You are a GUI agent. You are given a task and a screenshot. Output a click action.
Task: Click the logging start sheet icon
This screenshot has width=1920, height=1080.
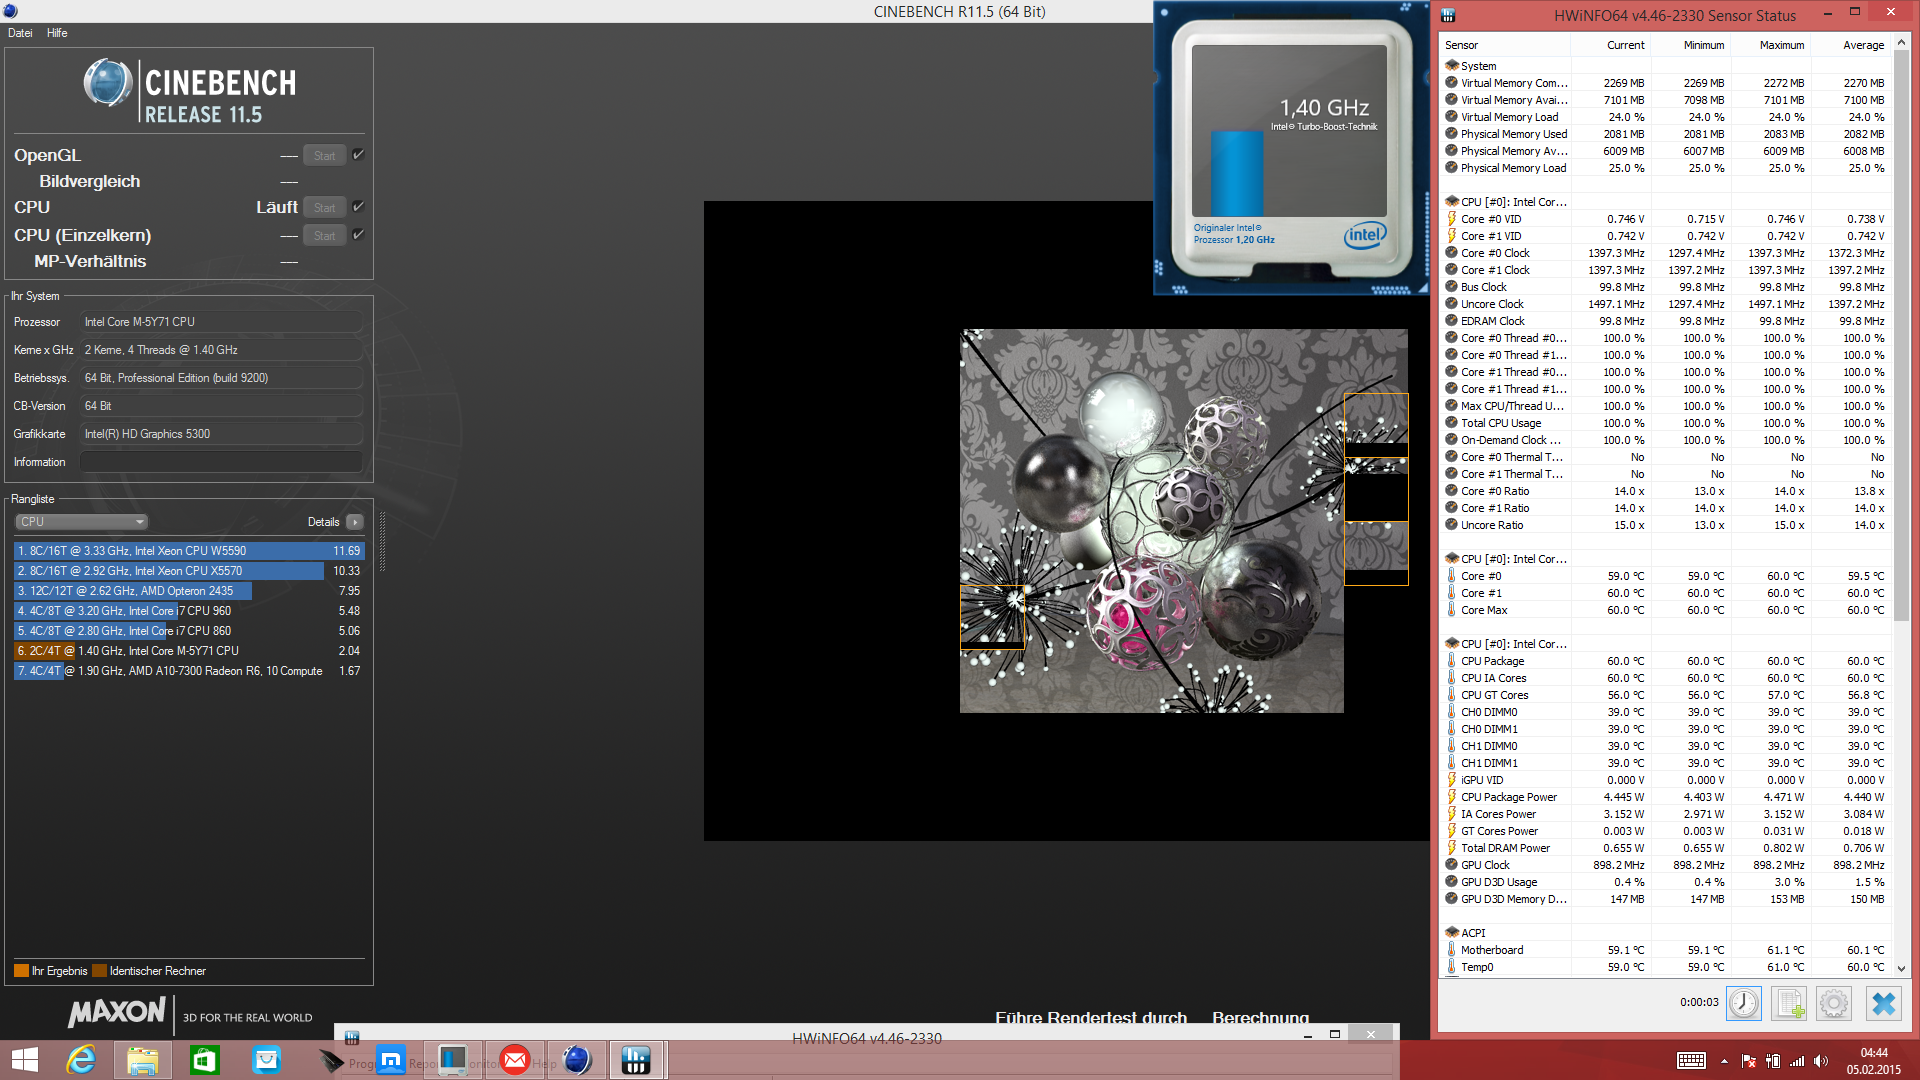point(1789,1003)
